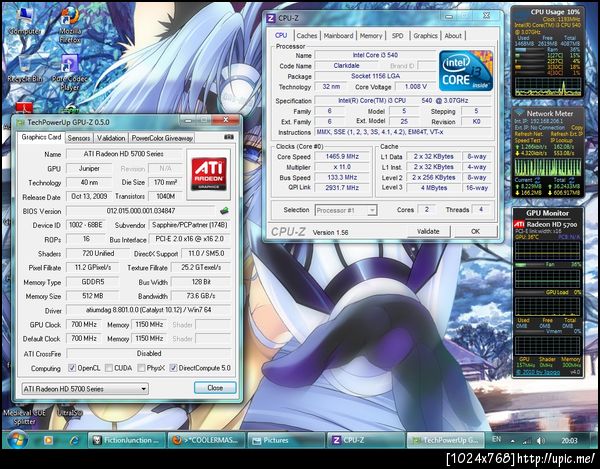
Task: Click the Network Meter wifi icon
Action: (x=519, y=113)
